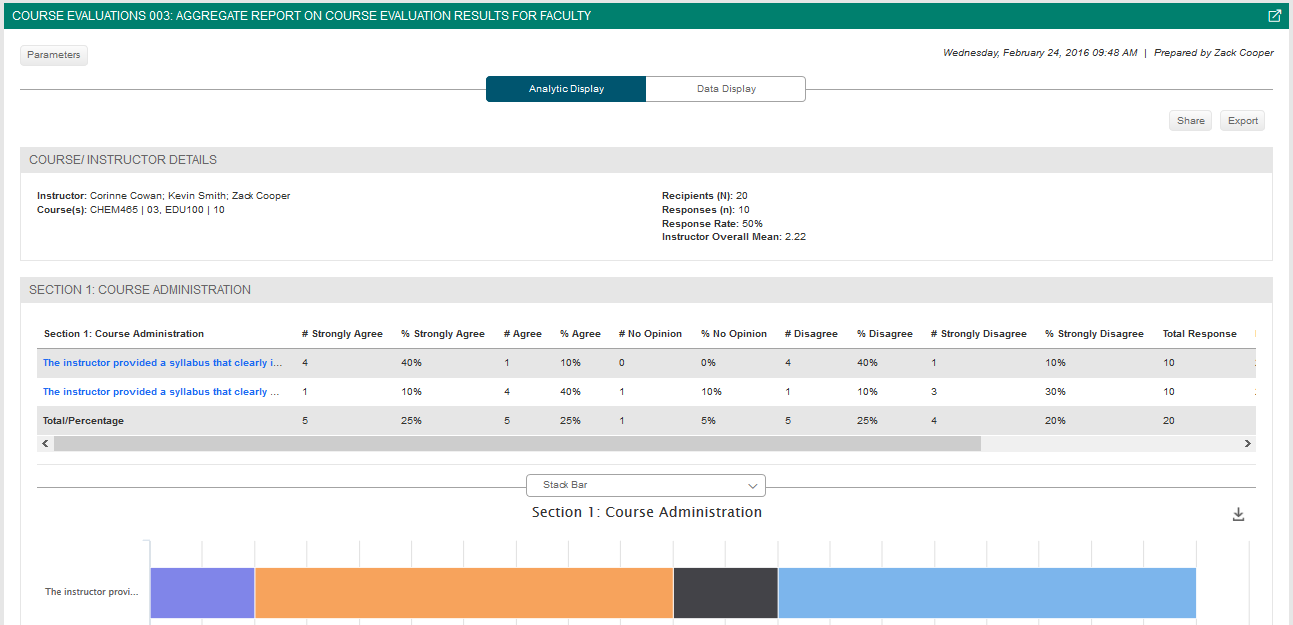Click the '% Strongly Agree' column header
Screen dimensions: 1293x625
(443, 334)
